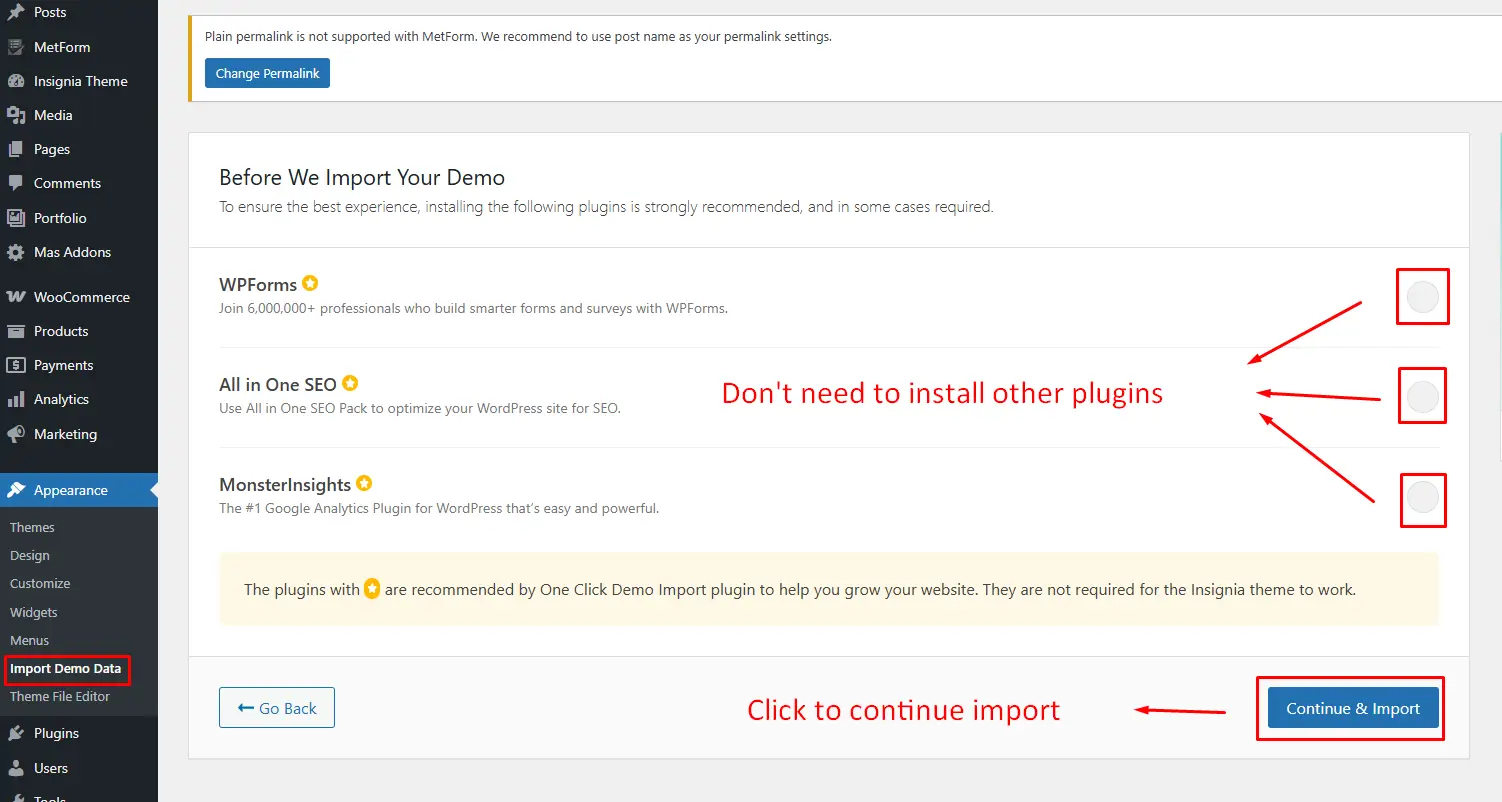The width and height of the screenshot is (1502, 802).
Task: Click the "WPForms" plugin name
Action: pyautogui.click(x=258, y=285)
